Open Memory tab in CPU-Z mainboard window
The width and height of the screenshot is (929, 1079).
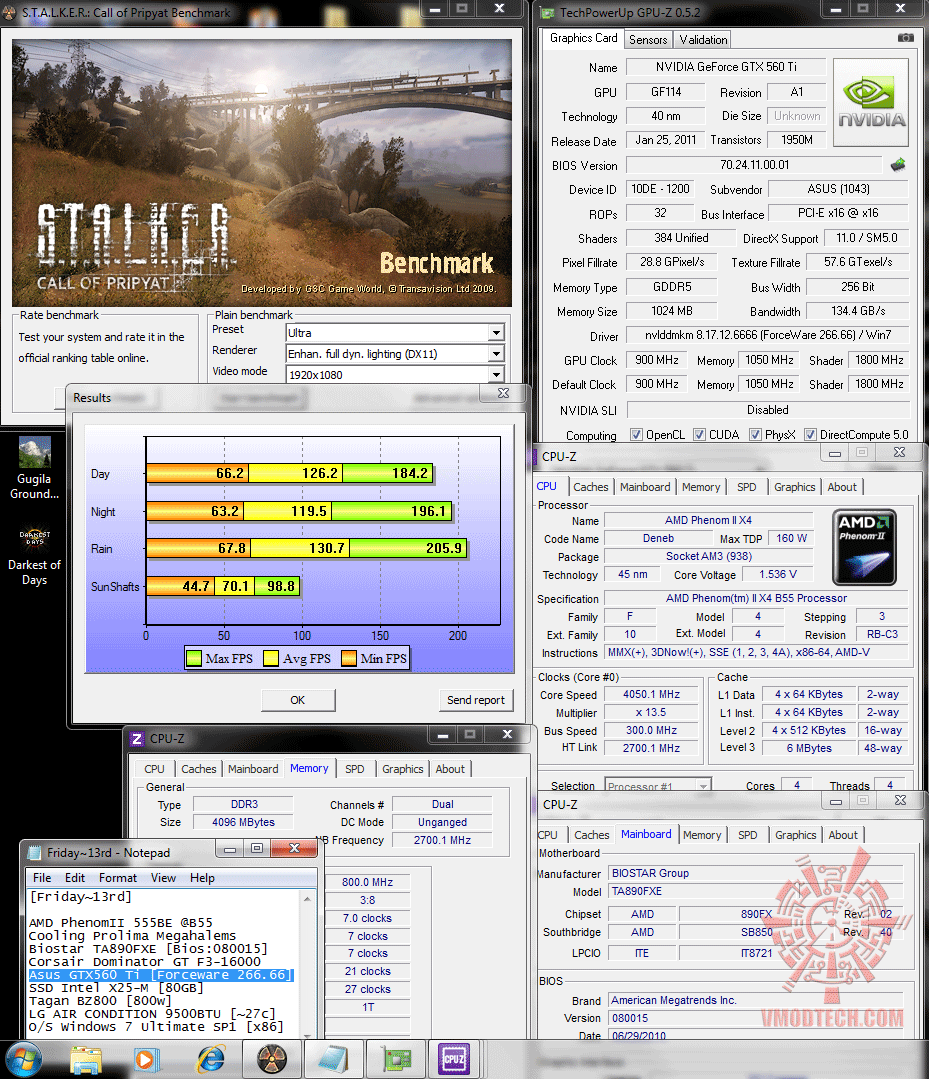(x=702, y=835)
